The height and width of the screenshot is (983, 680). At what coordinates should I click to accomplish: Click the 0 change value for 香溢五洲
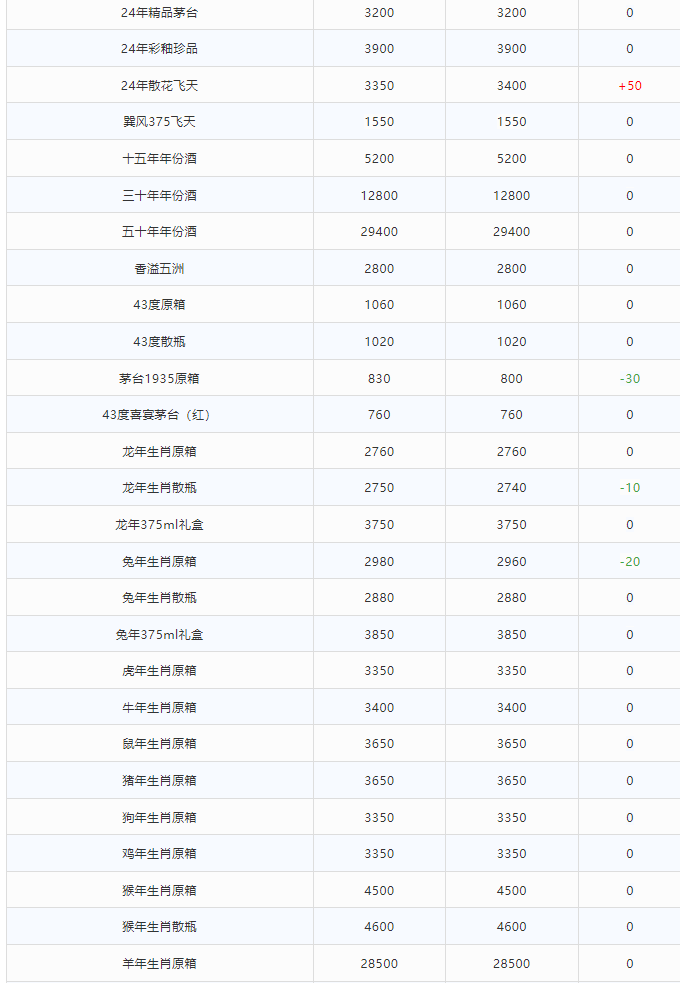tap(630, 269)
